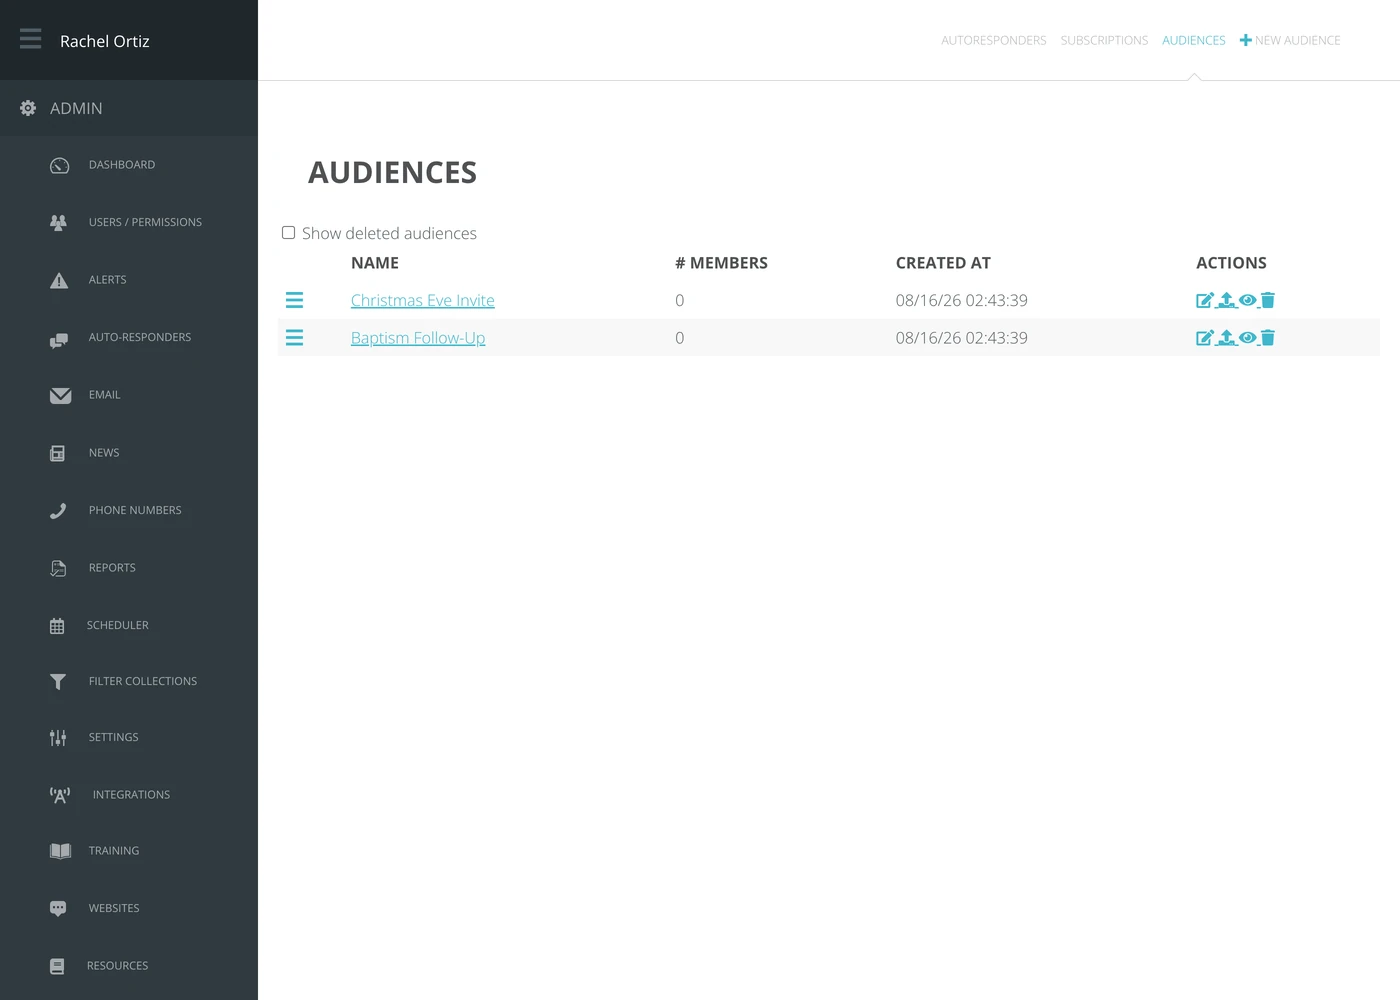This screenshot has height=1000, width=1400.
Task: Click the Integrations antenna icon
Action: coord(60,795)
